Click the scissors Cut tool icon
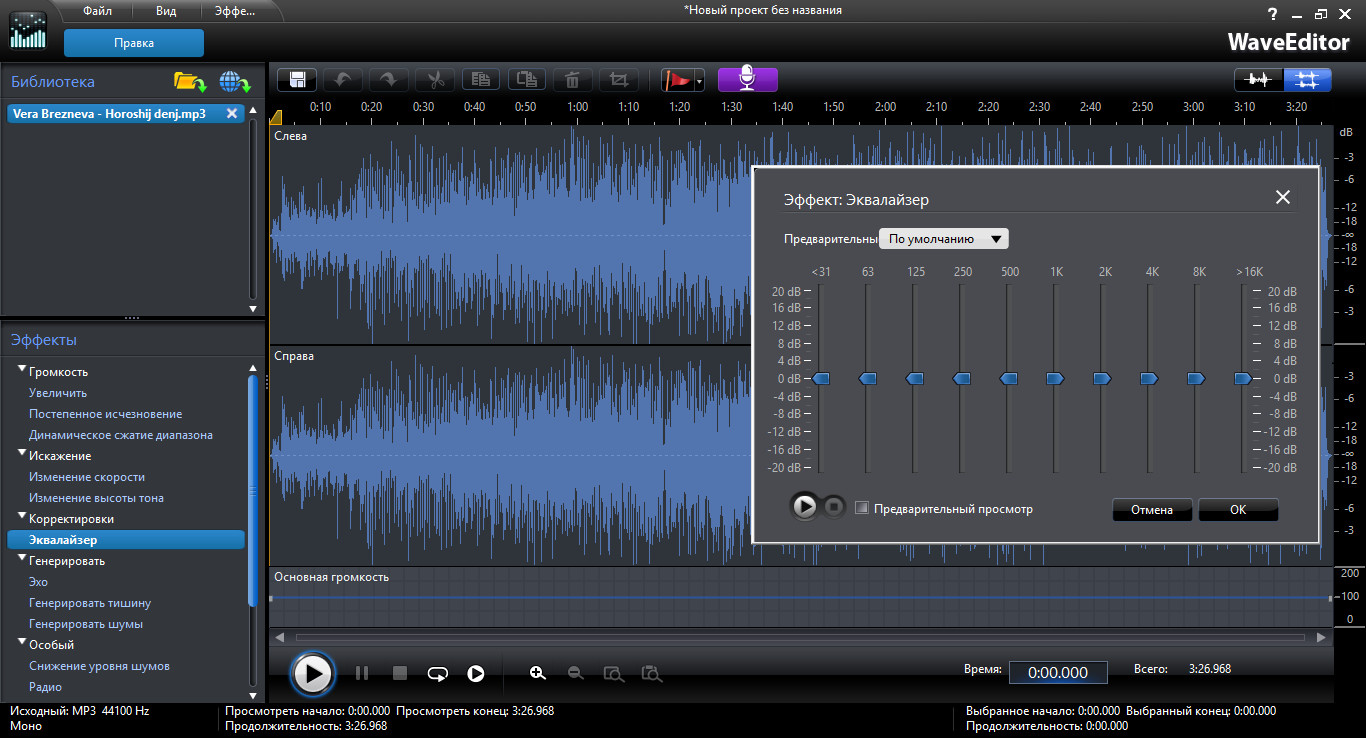 pyautogui.click(x=435, y=80)
